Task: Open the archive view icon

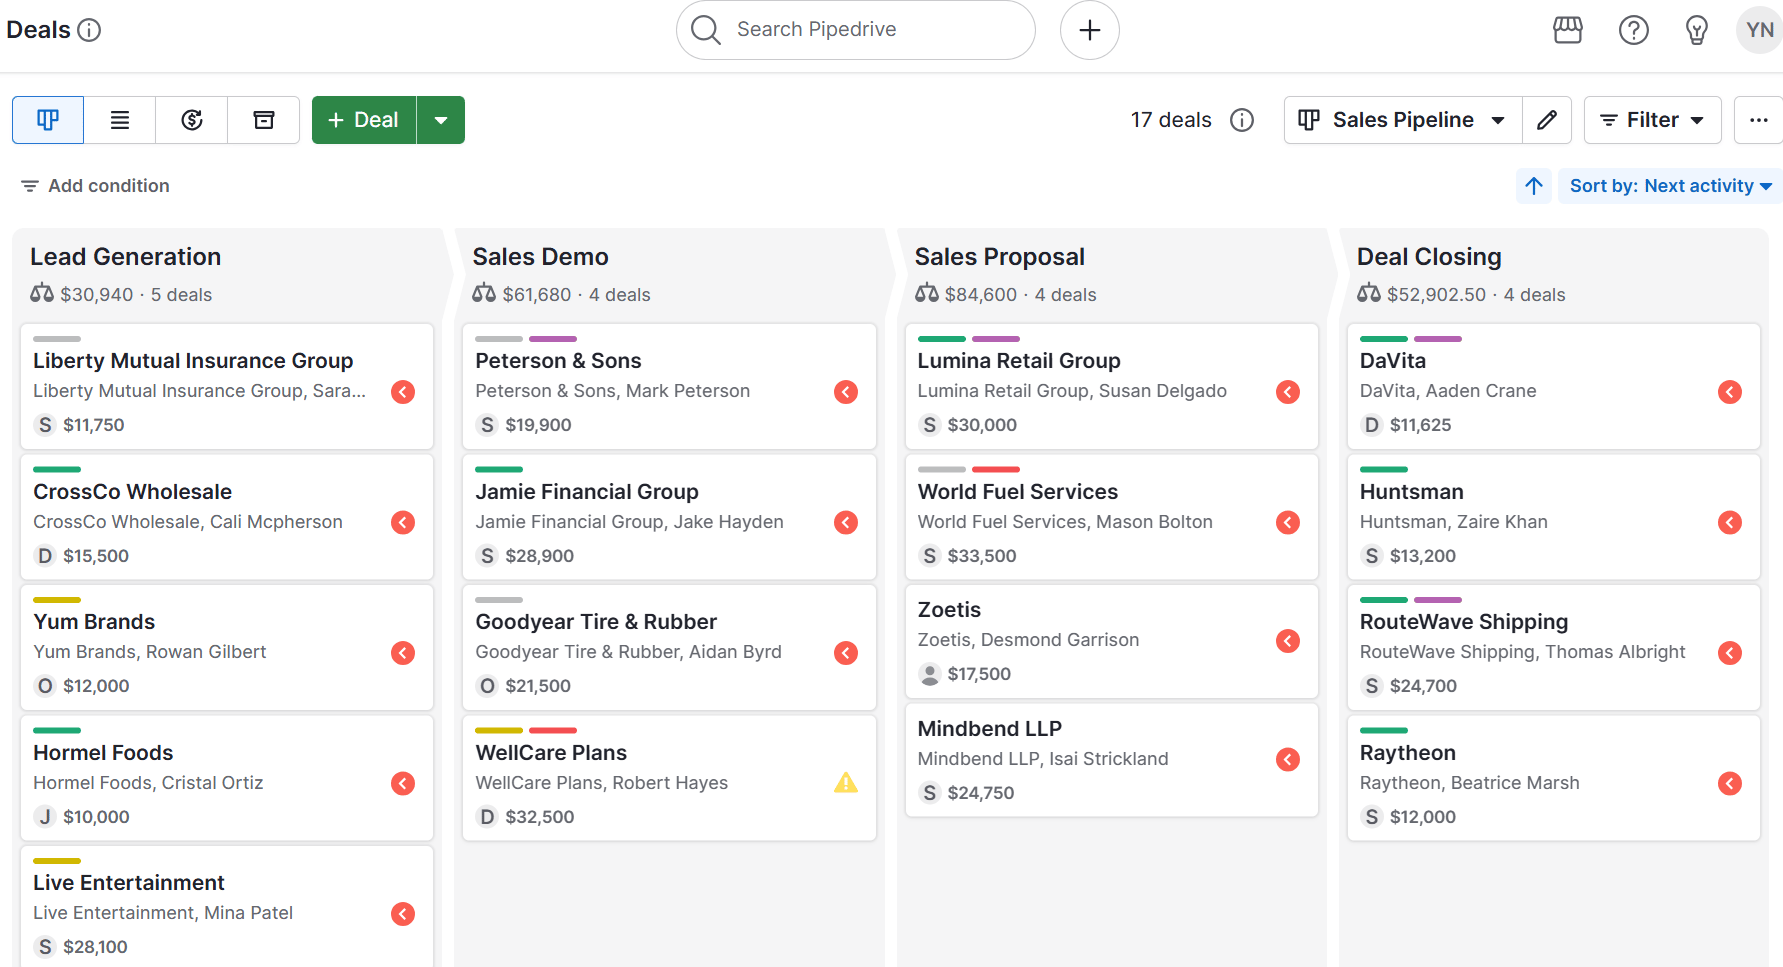Action: pyautogui.click(x=264, y=120)
